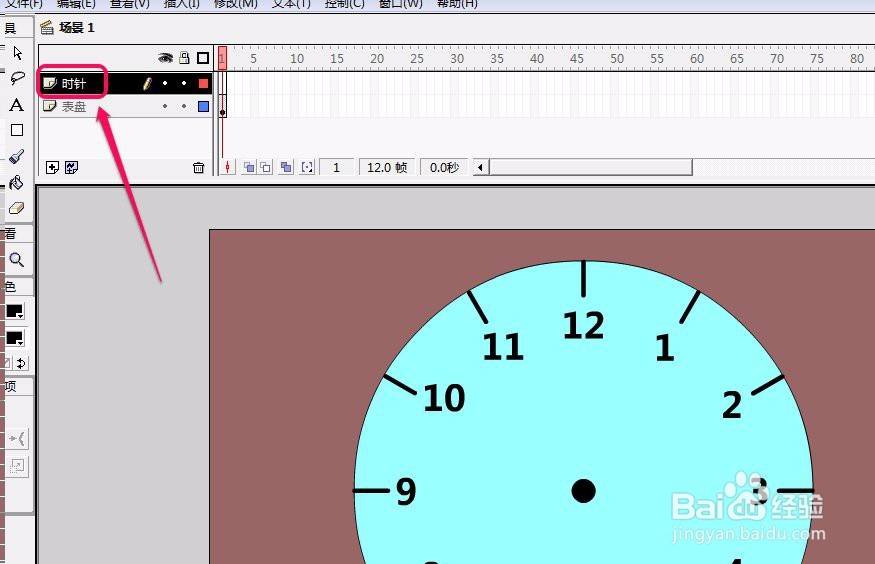
Task: Open the 帮助(H) menu
Action: click(457, 3)
